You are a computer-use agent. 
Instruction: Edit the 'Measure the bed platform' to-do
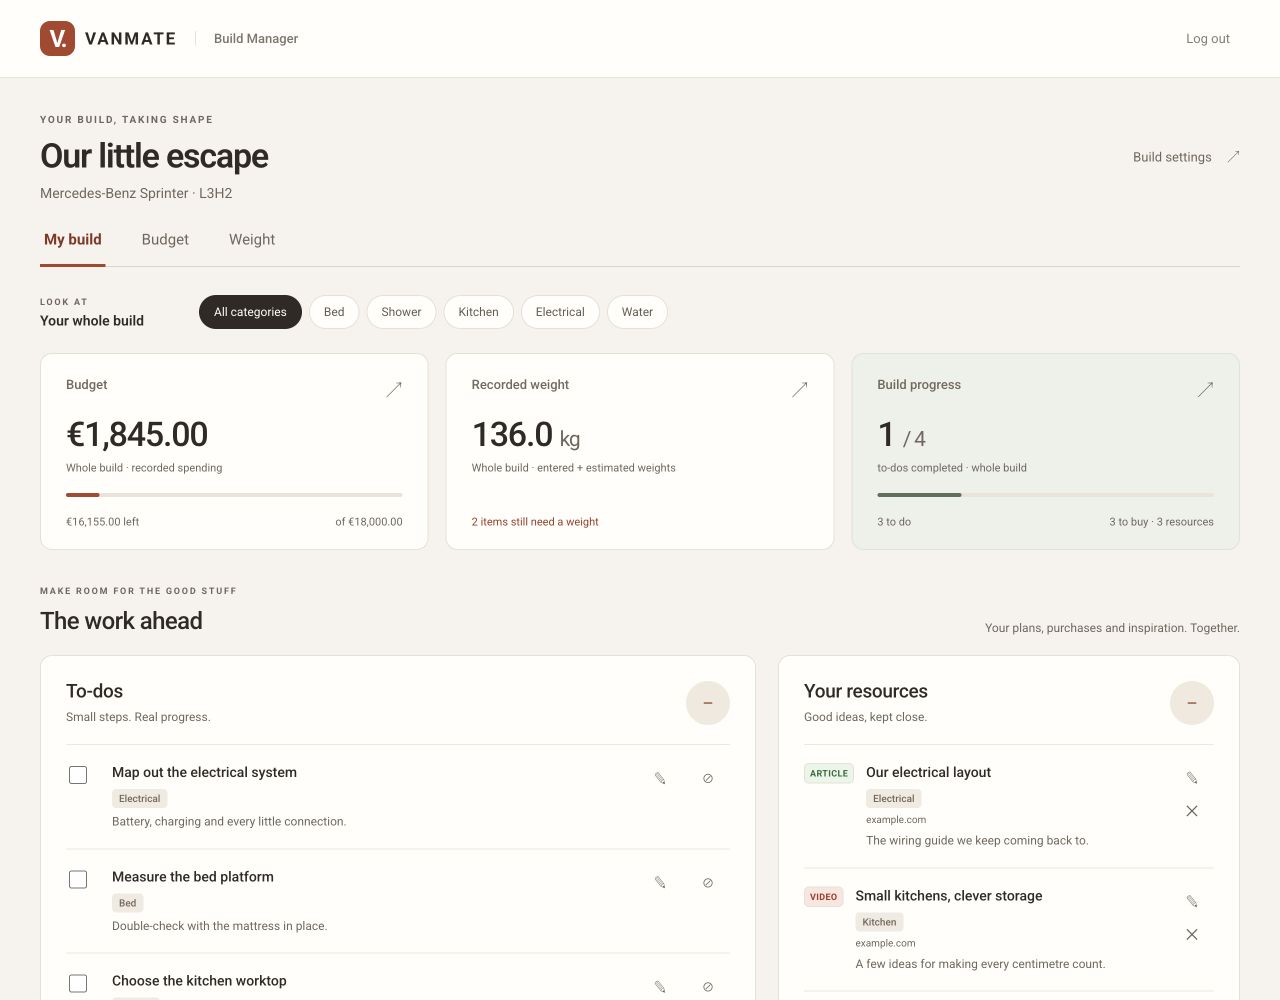[660, 882]
